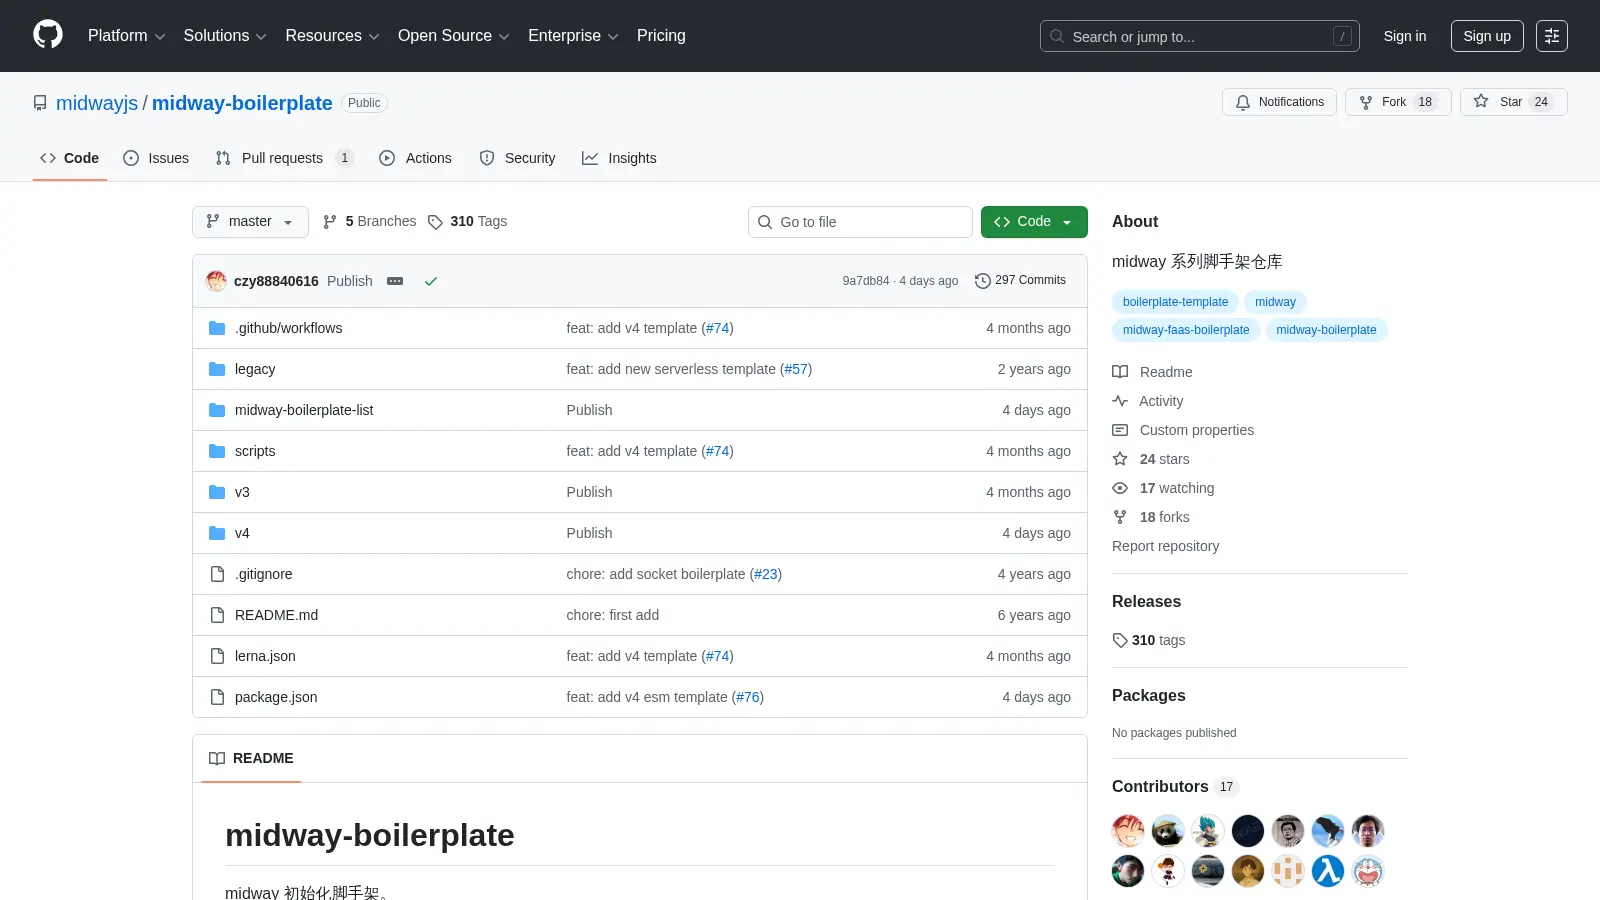Switch to the Insights tab
The width and height of the screenshot is (1600, 900).
(619, 158)
